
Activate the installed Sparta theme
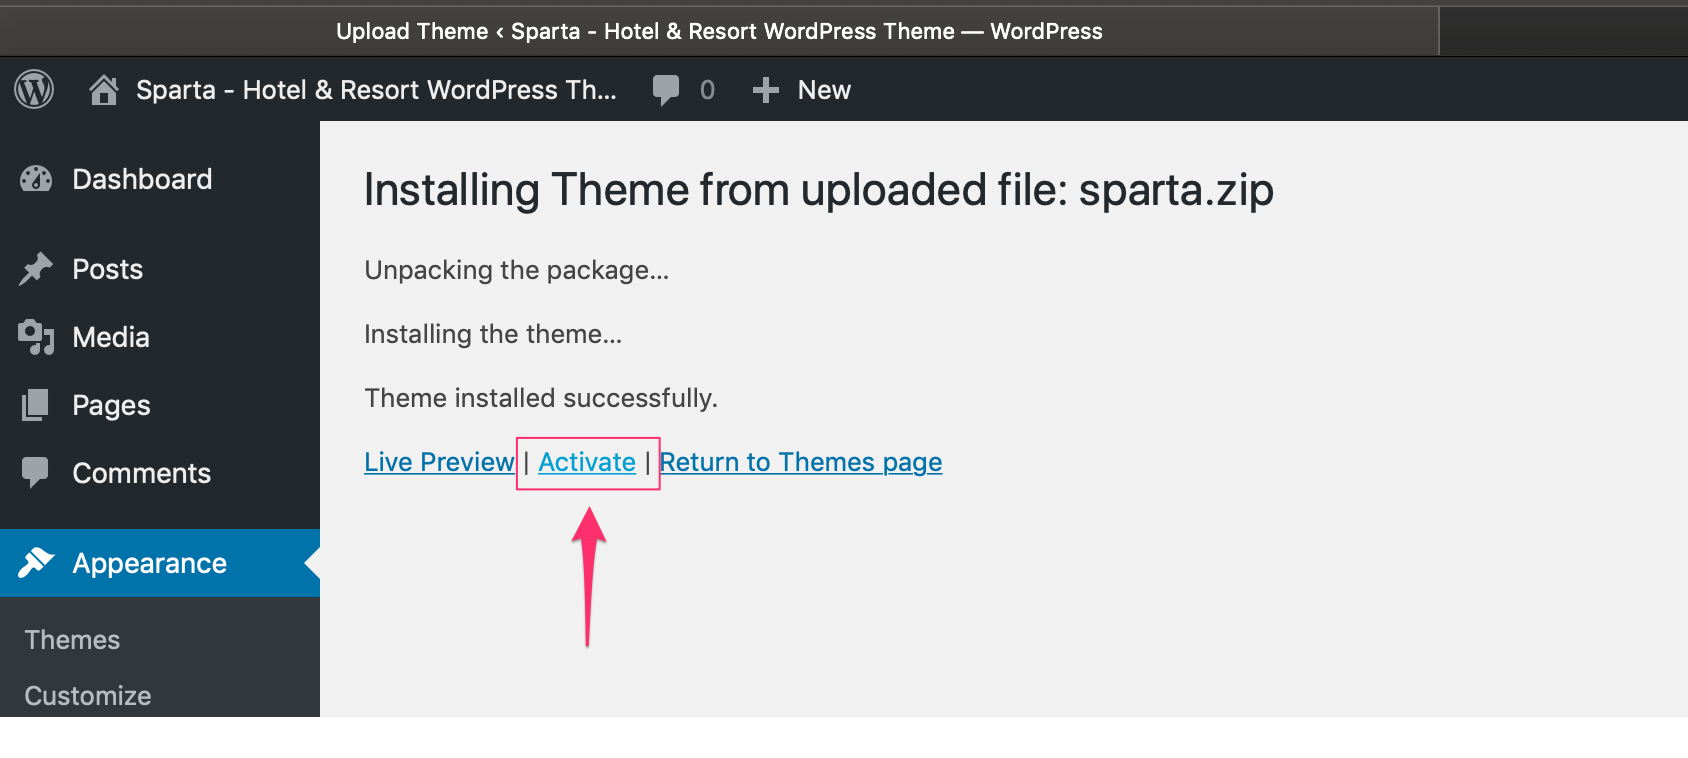(587, 462)
